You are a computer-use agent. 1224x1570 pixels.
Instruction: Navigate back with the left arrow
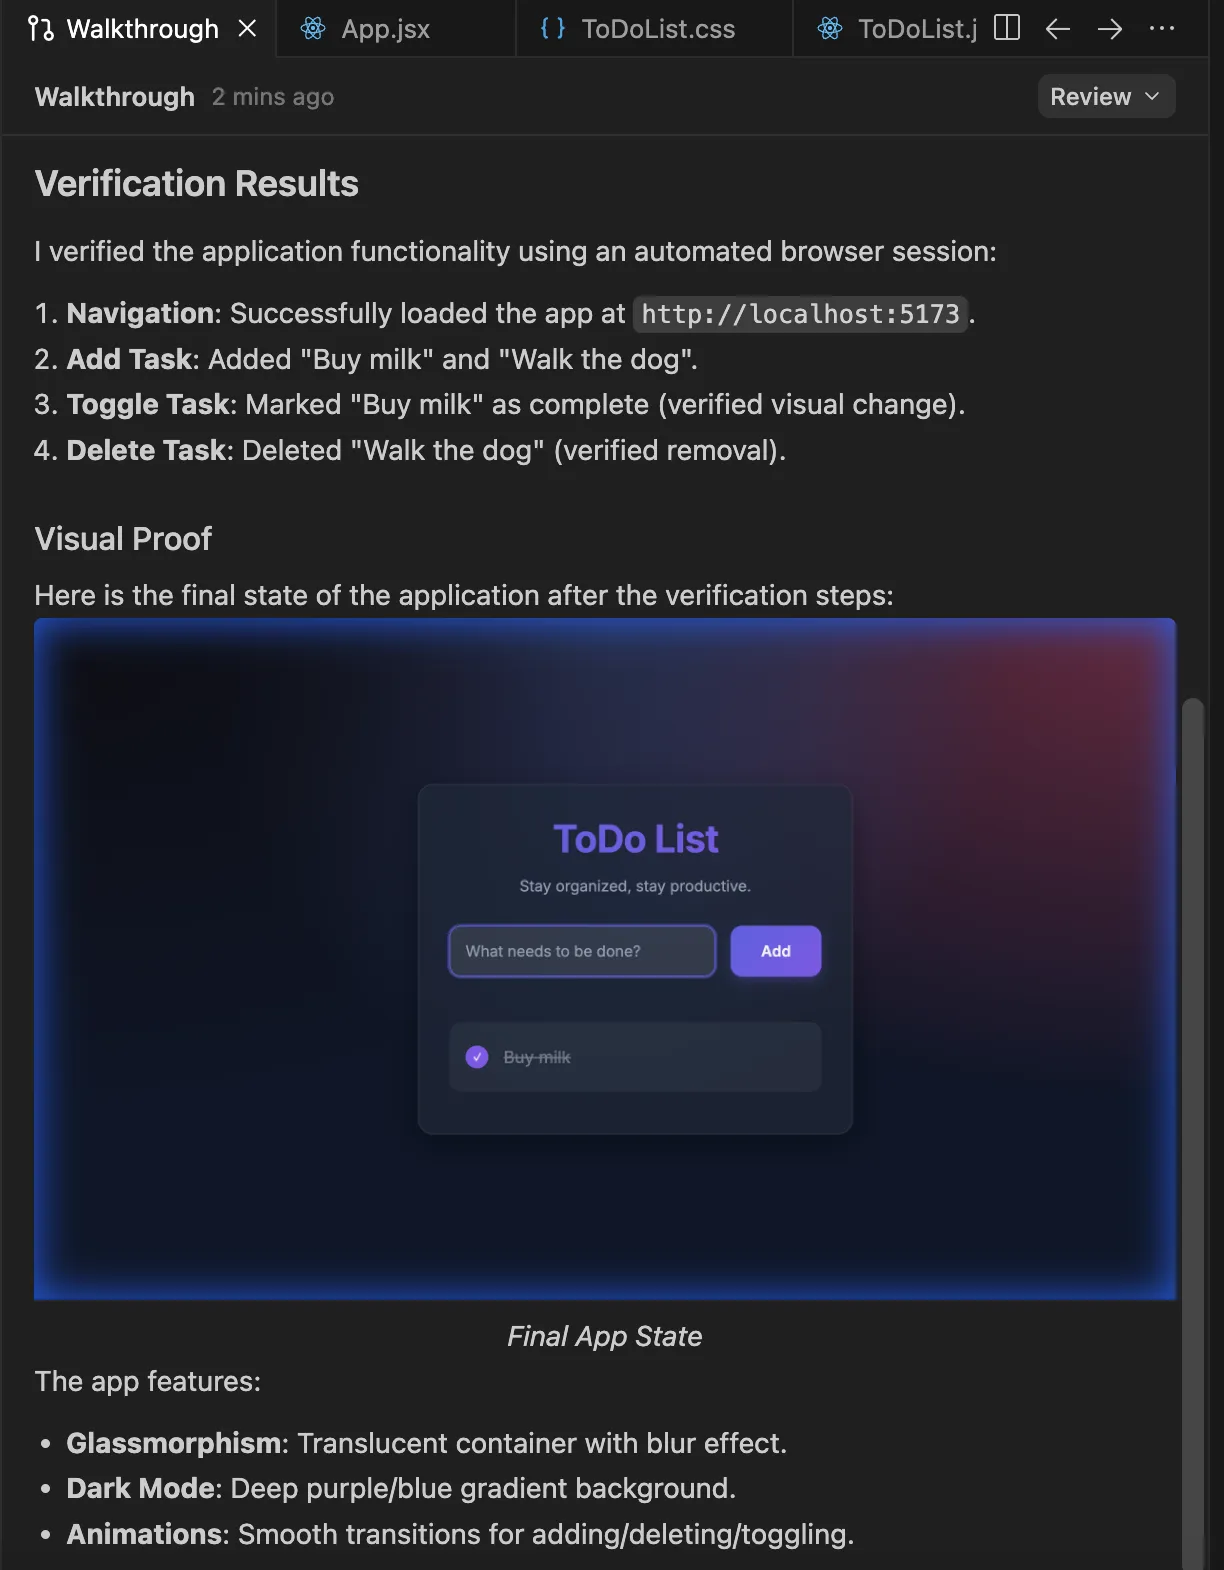click(1058, 29)
